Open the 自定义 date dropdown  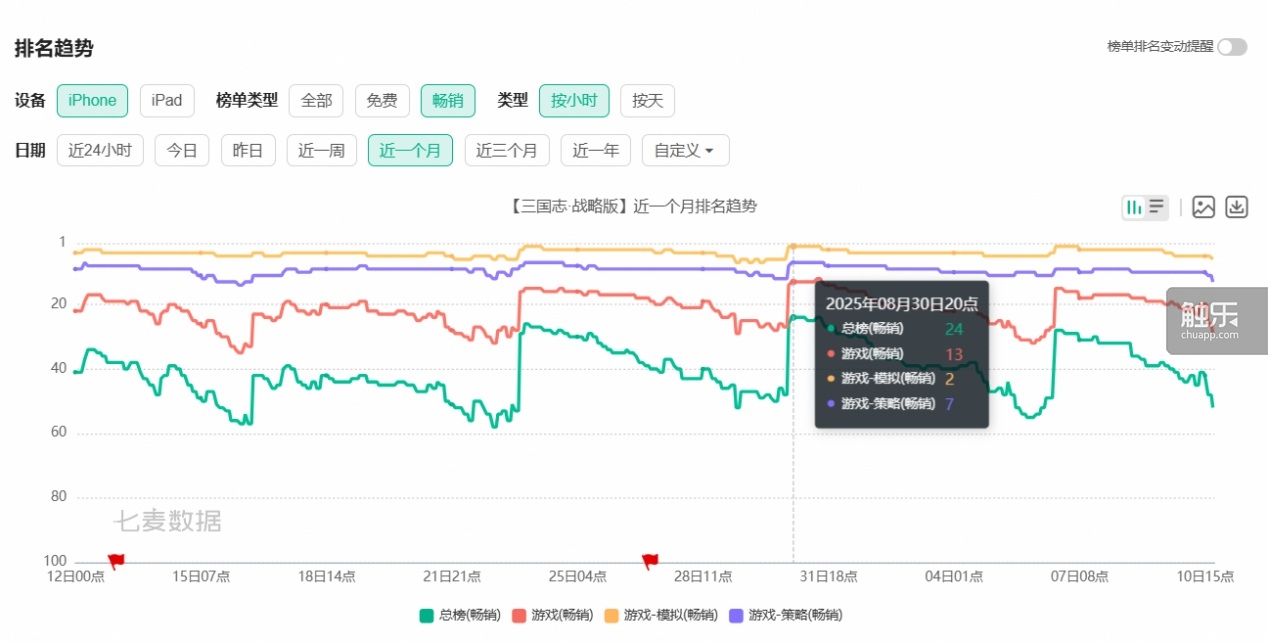click(685, 150)
